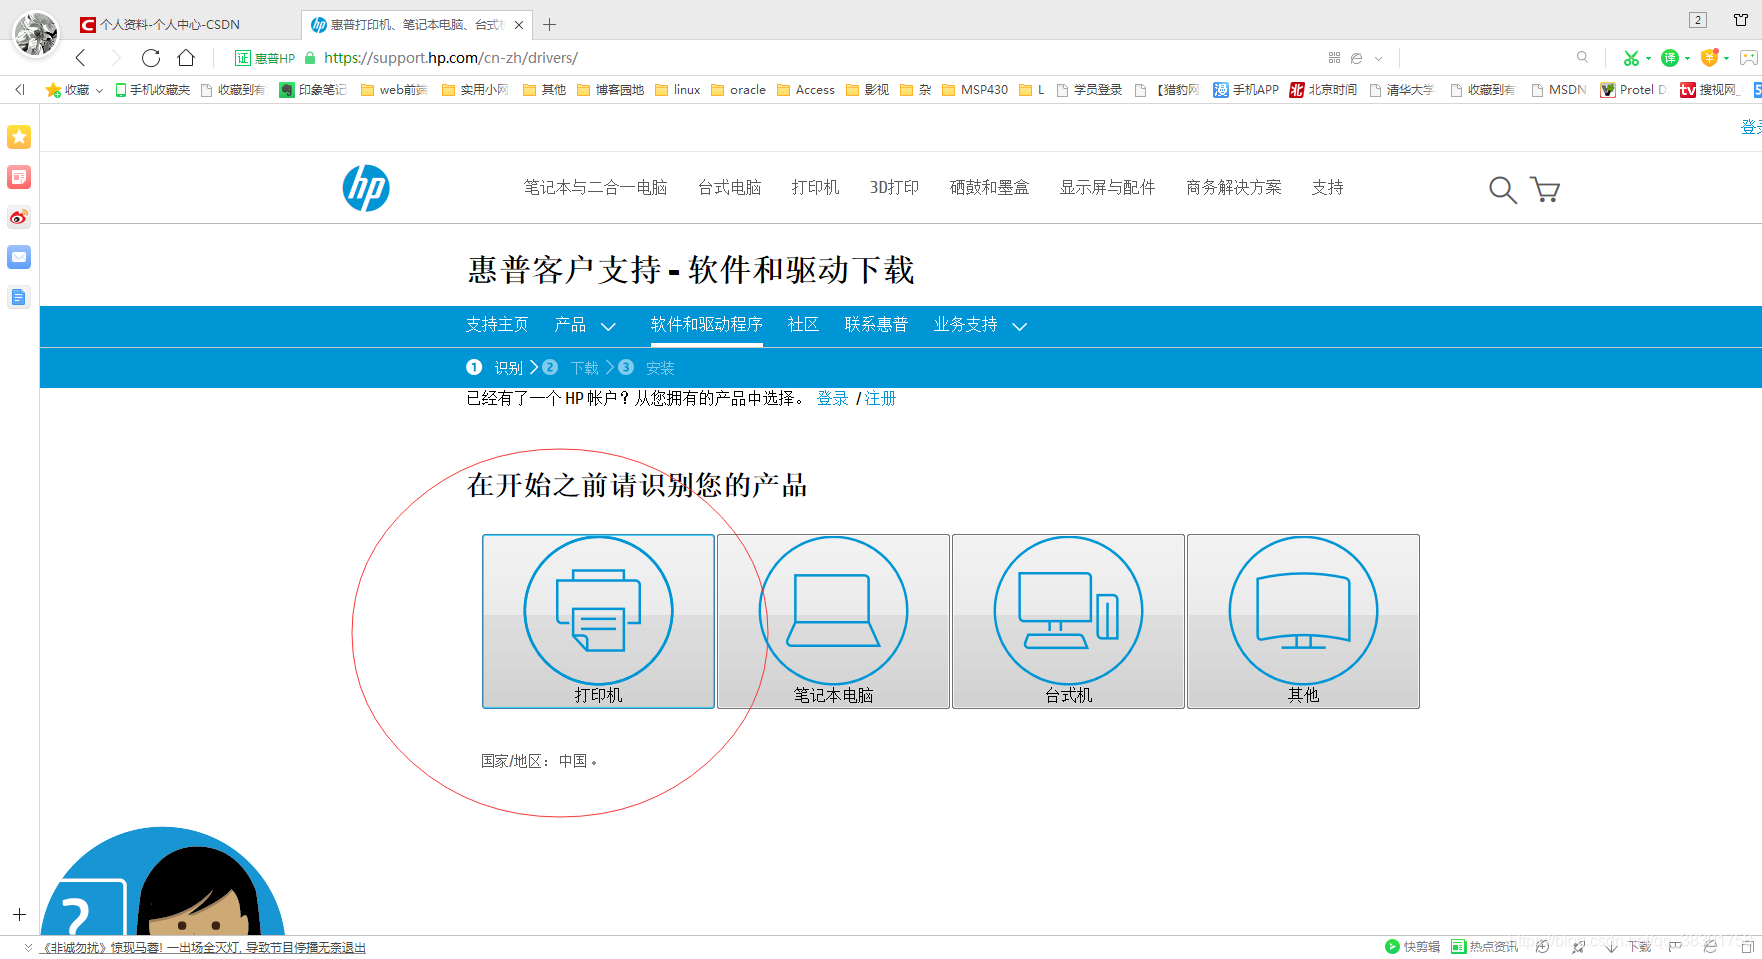
Task: Expand the address bar dropdown chevron
Action: (1378, 58)
